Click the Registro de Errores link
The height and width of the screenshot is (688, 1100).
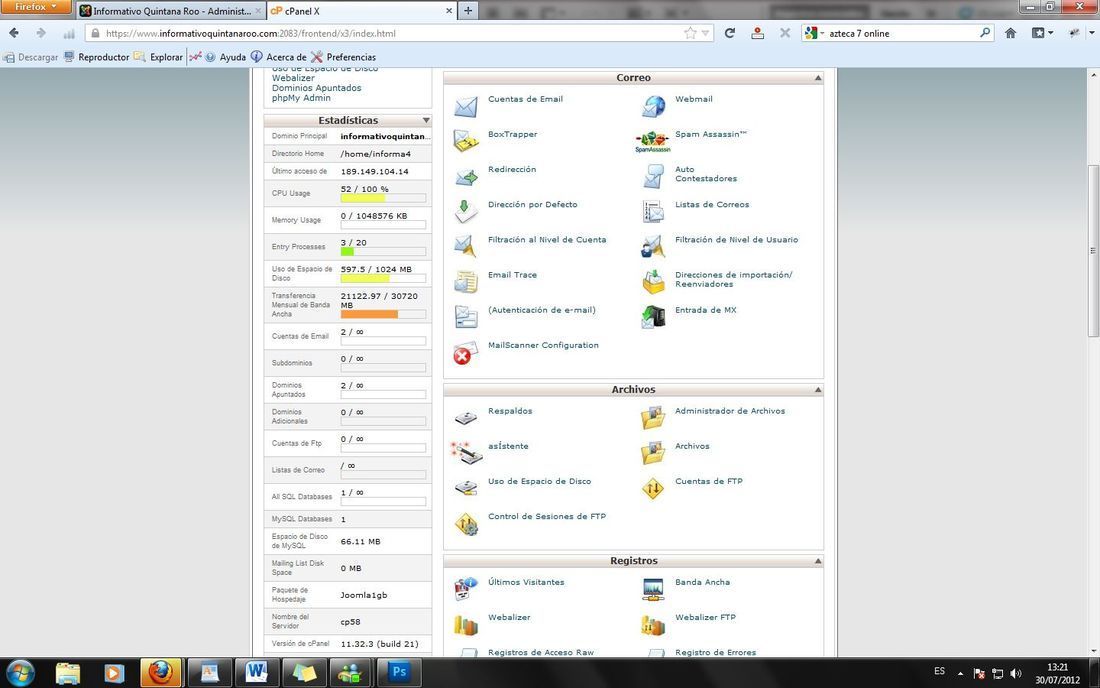716,652
